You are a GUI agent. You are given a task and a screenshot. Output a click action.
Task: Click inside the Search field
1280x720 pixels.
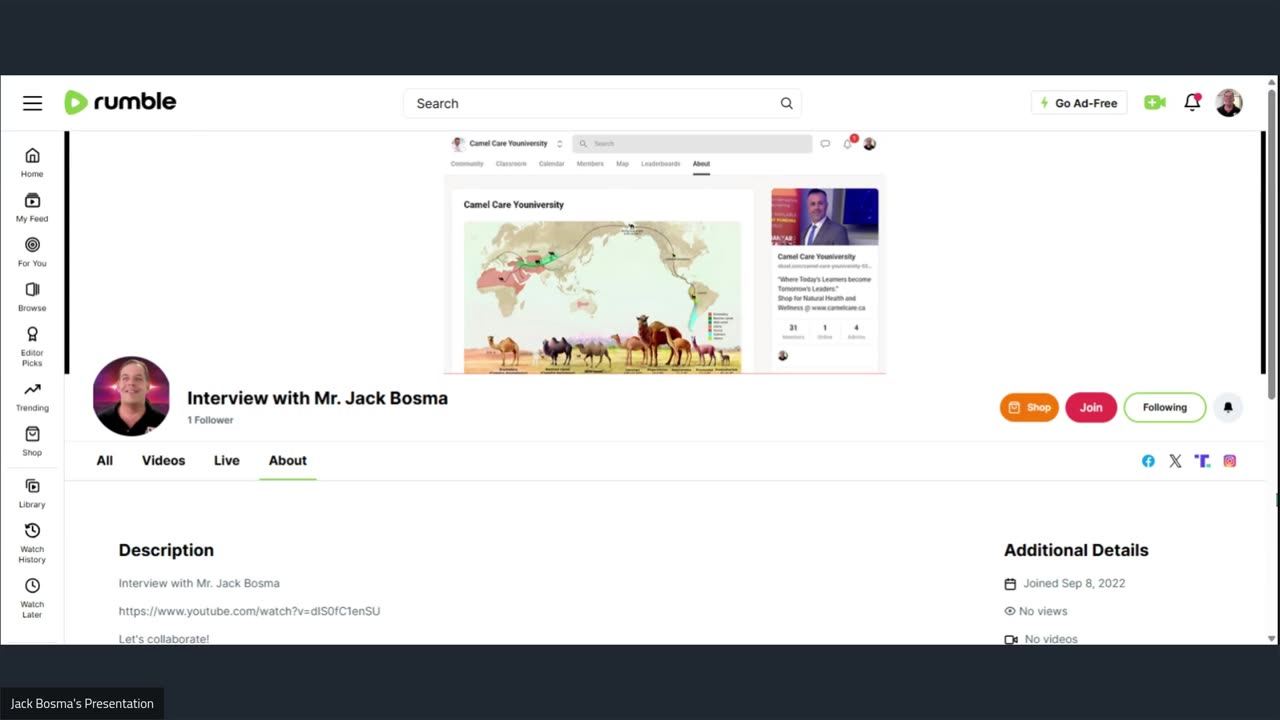(x=600, y=103)
